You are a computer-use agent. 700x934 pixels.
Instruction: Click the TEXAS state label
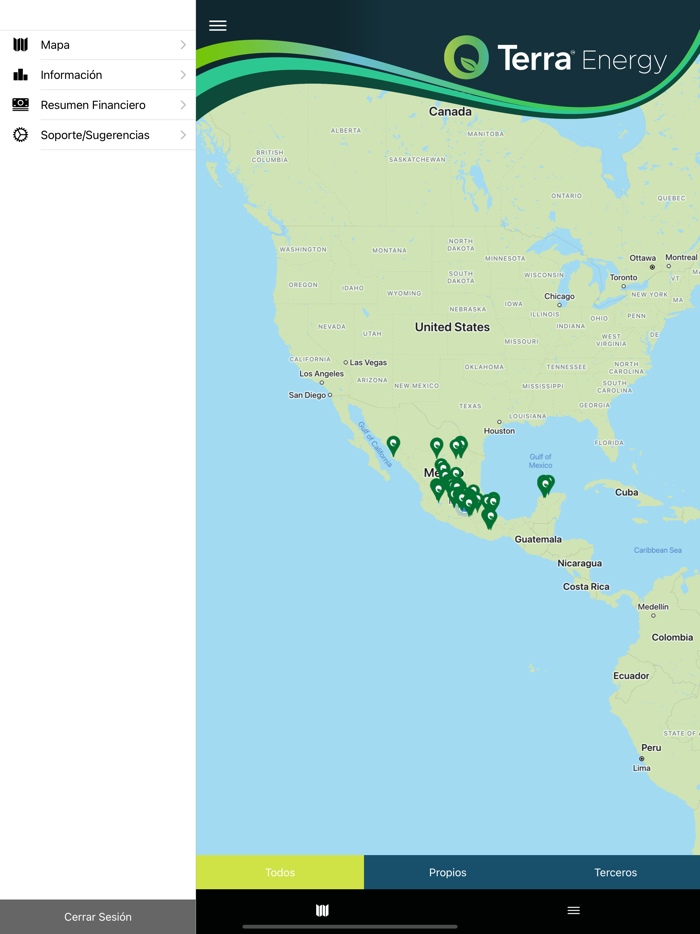click(x=470, y=406)
